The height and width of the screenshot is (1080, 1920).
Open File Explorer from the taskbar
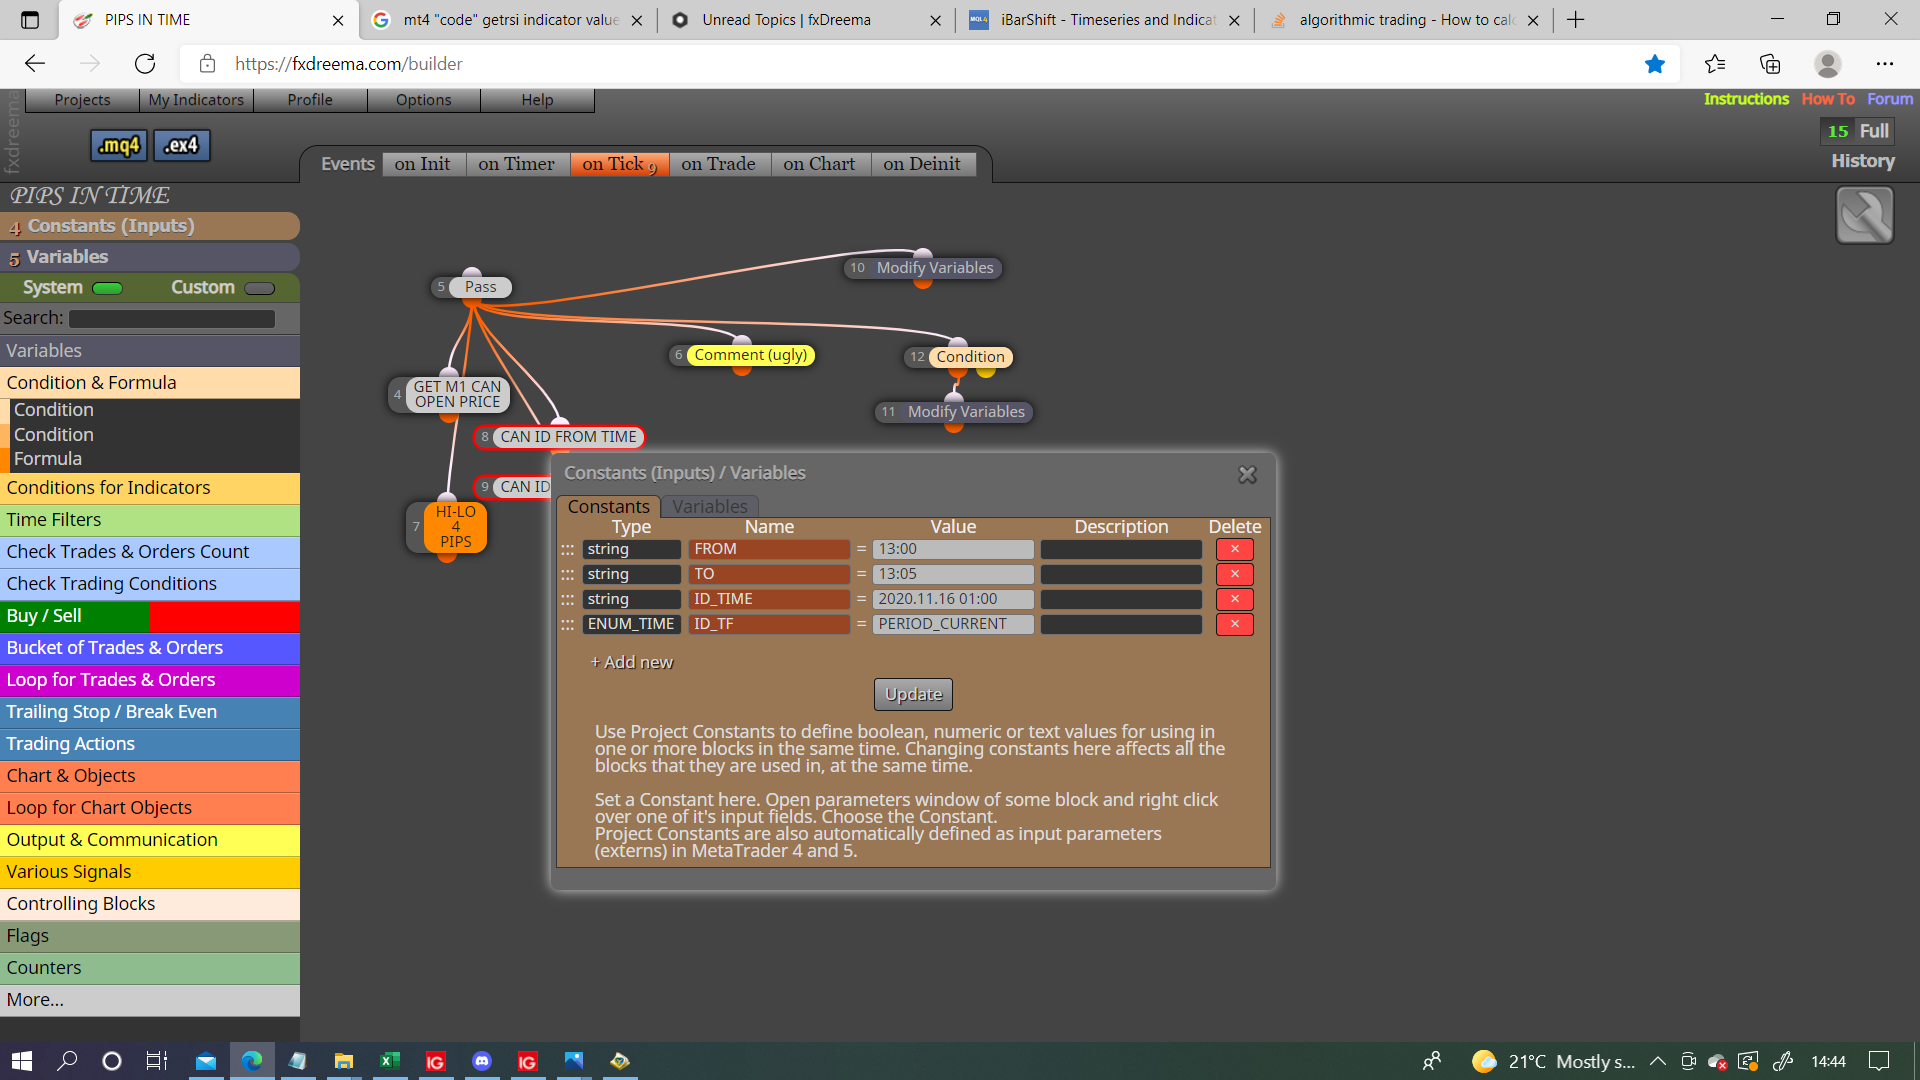pos(344,1061)
